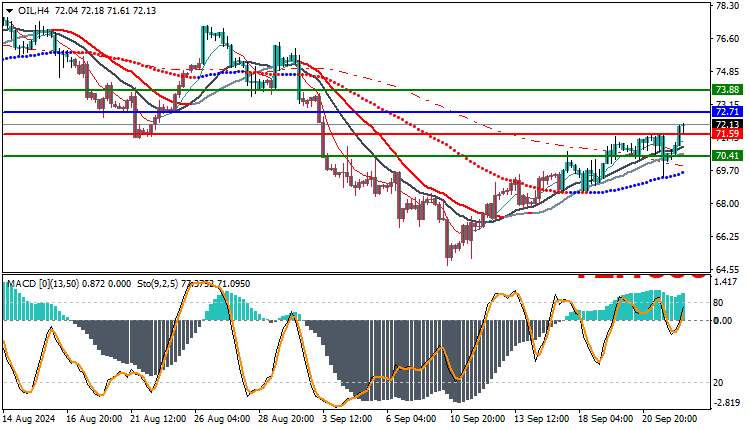Click the -2.819 indicator scale value
The width and height of the screenshot is (750, 430).
coord(726,403)
